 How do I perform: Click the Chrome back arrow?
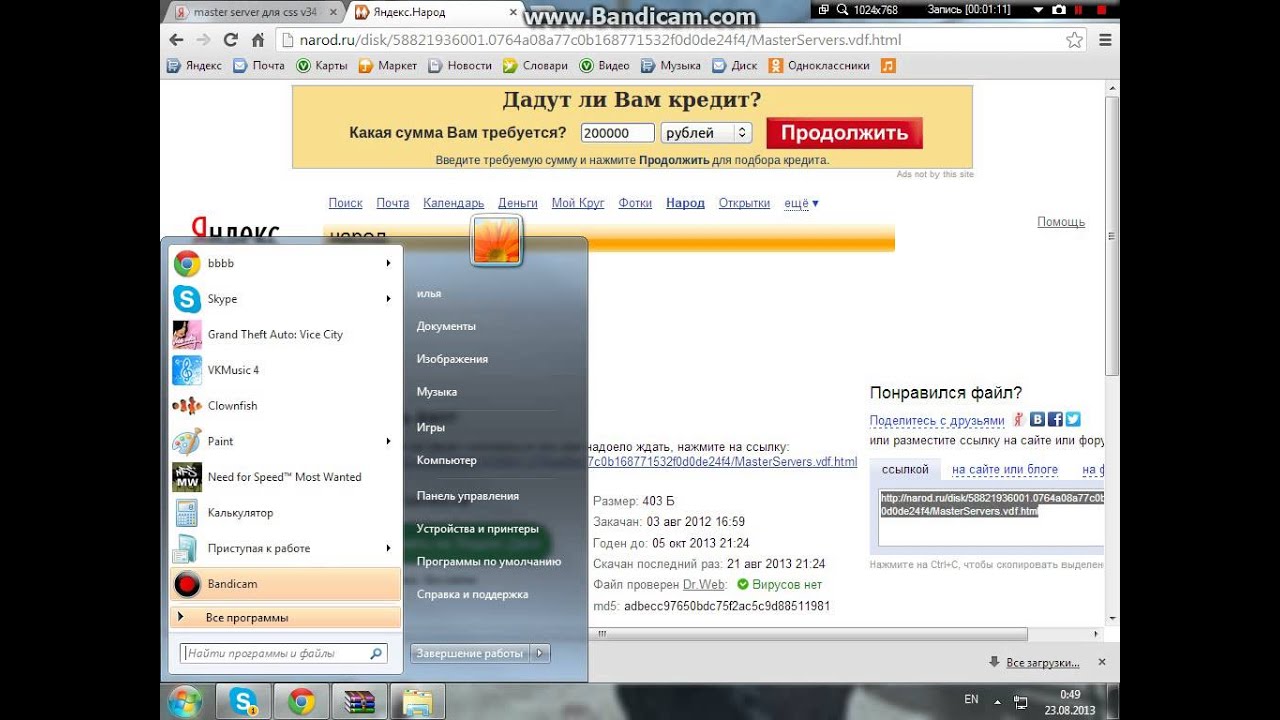(x=176, y=40)
